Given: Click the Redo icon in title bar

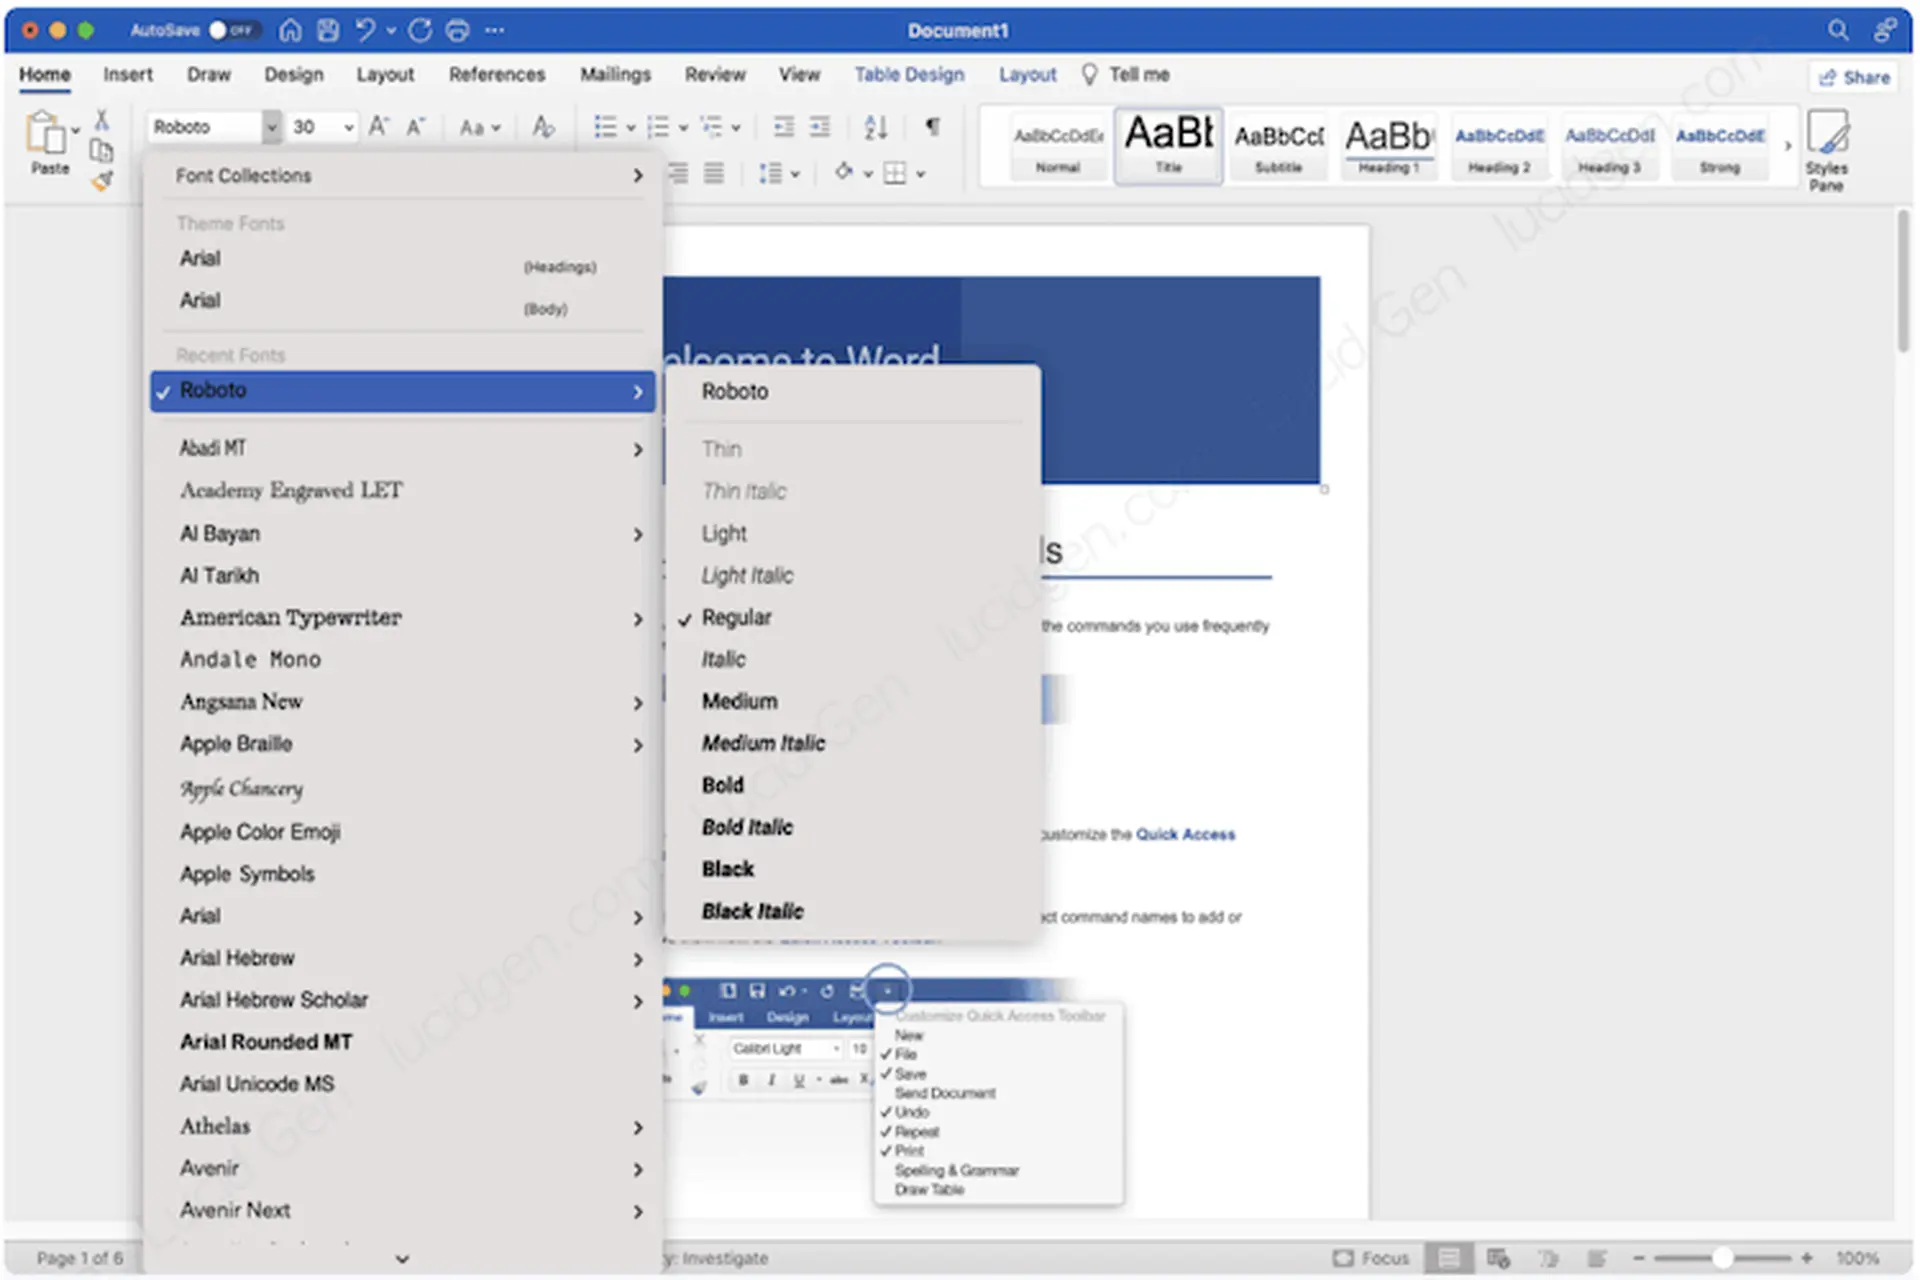Looking at the screenshot, I should 420,31.
